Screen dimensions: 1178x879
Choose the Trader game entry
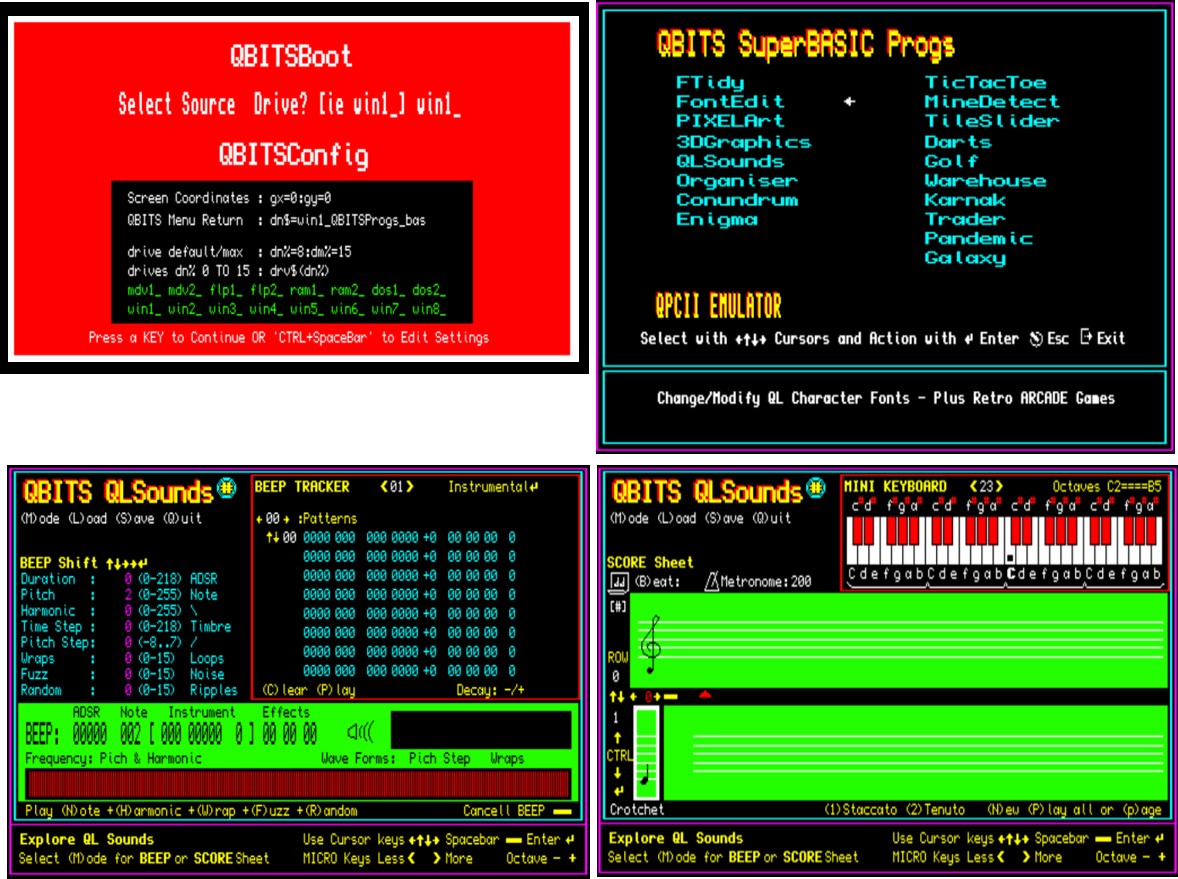point(965,220)
